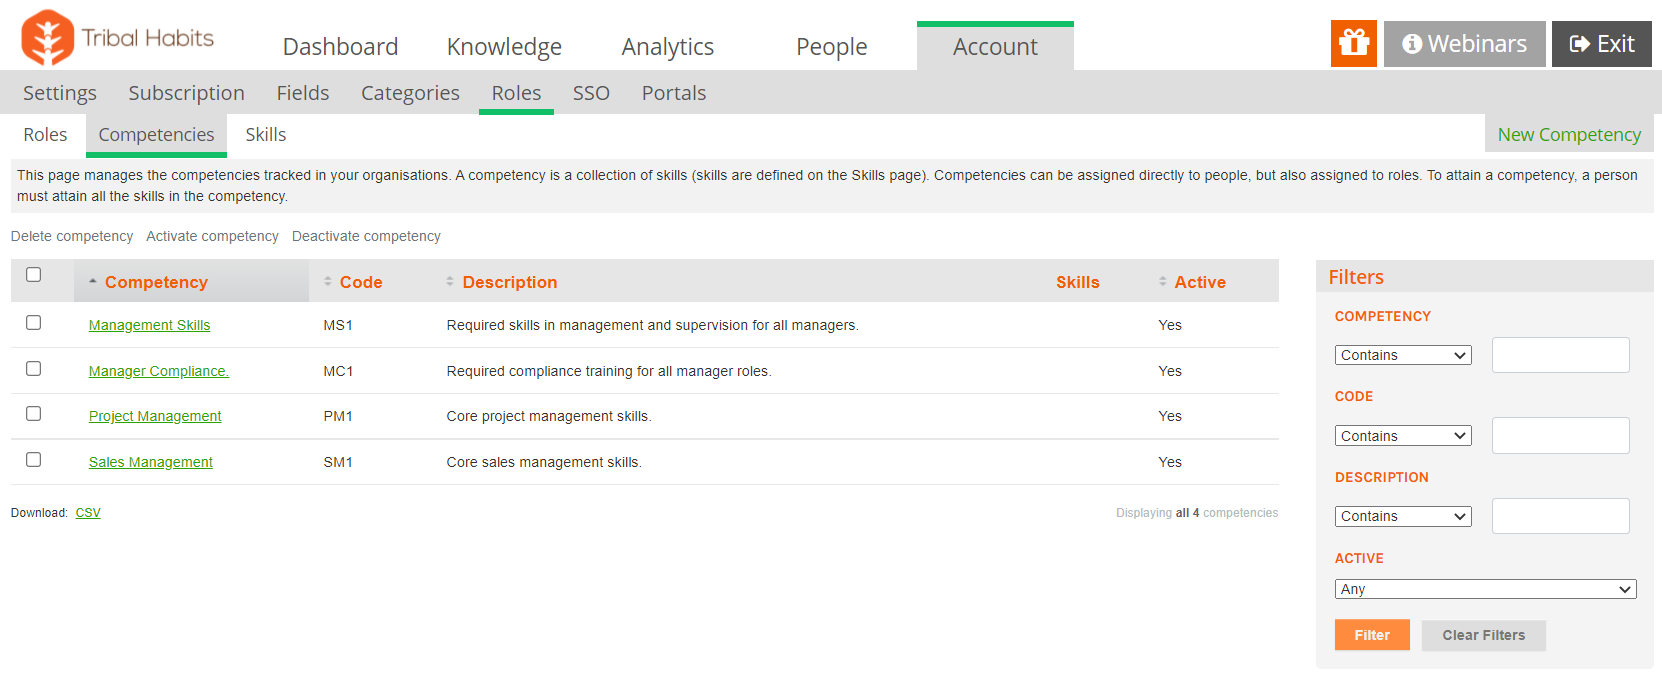This screenshot has width=1662, height=675.
Task: Click the Skills column header
Action: coord(1077,282)
